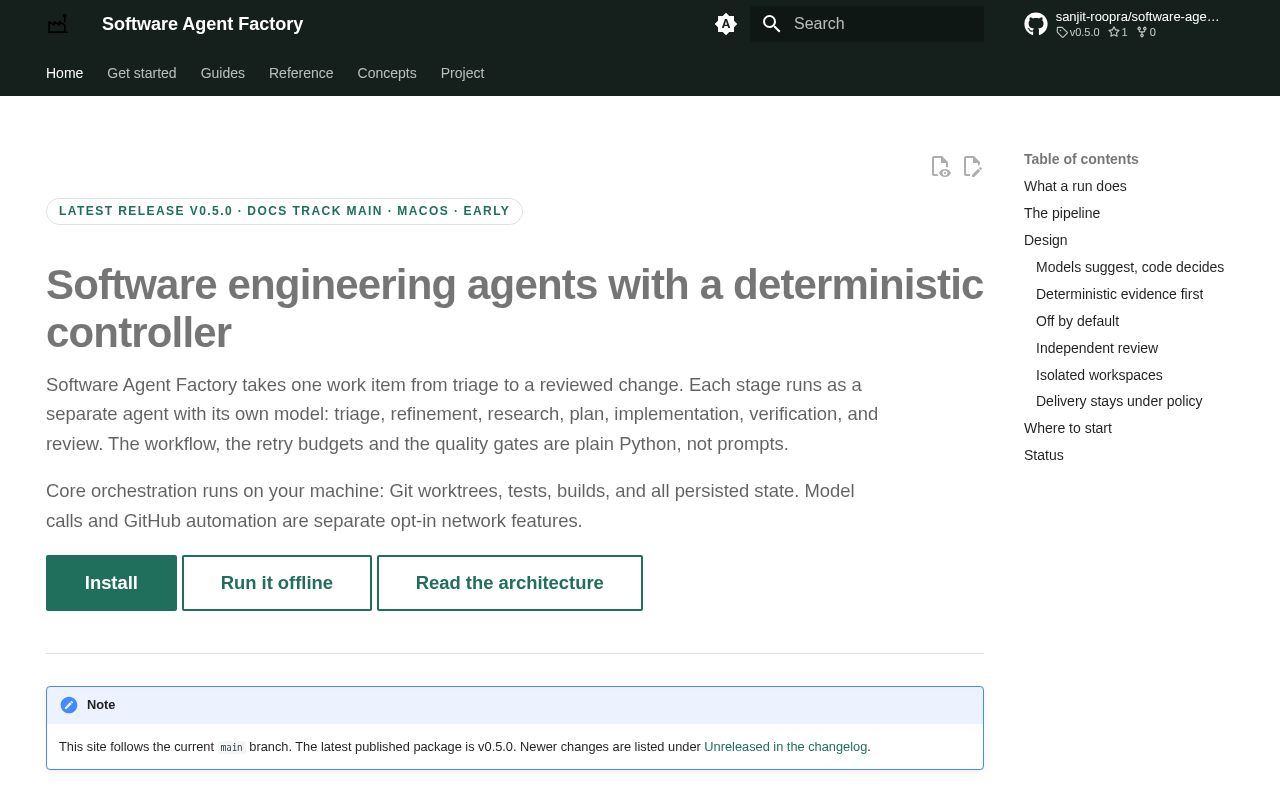Click the Run it offline button

(x=277, y=583)
